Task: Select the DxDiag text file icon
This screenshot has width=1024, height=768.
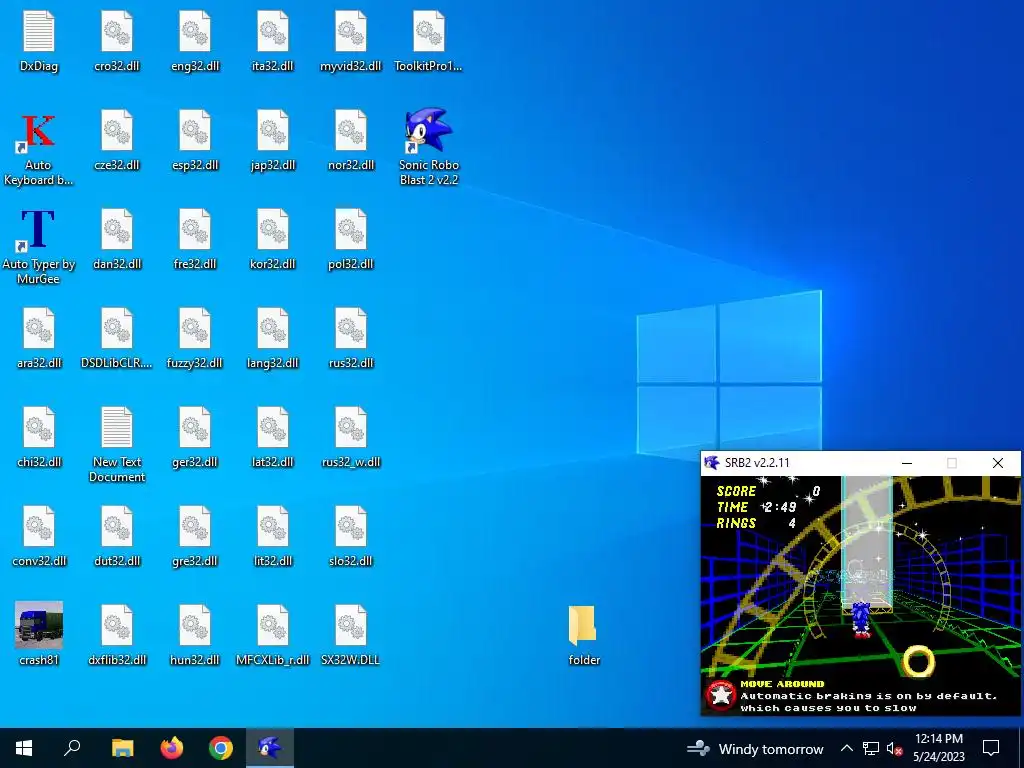Action: (39, 31)
